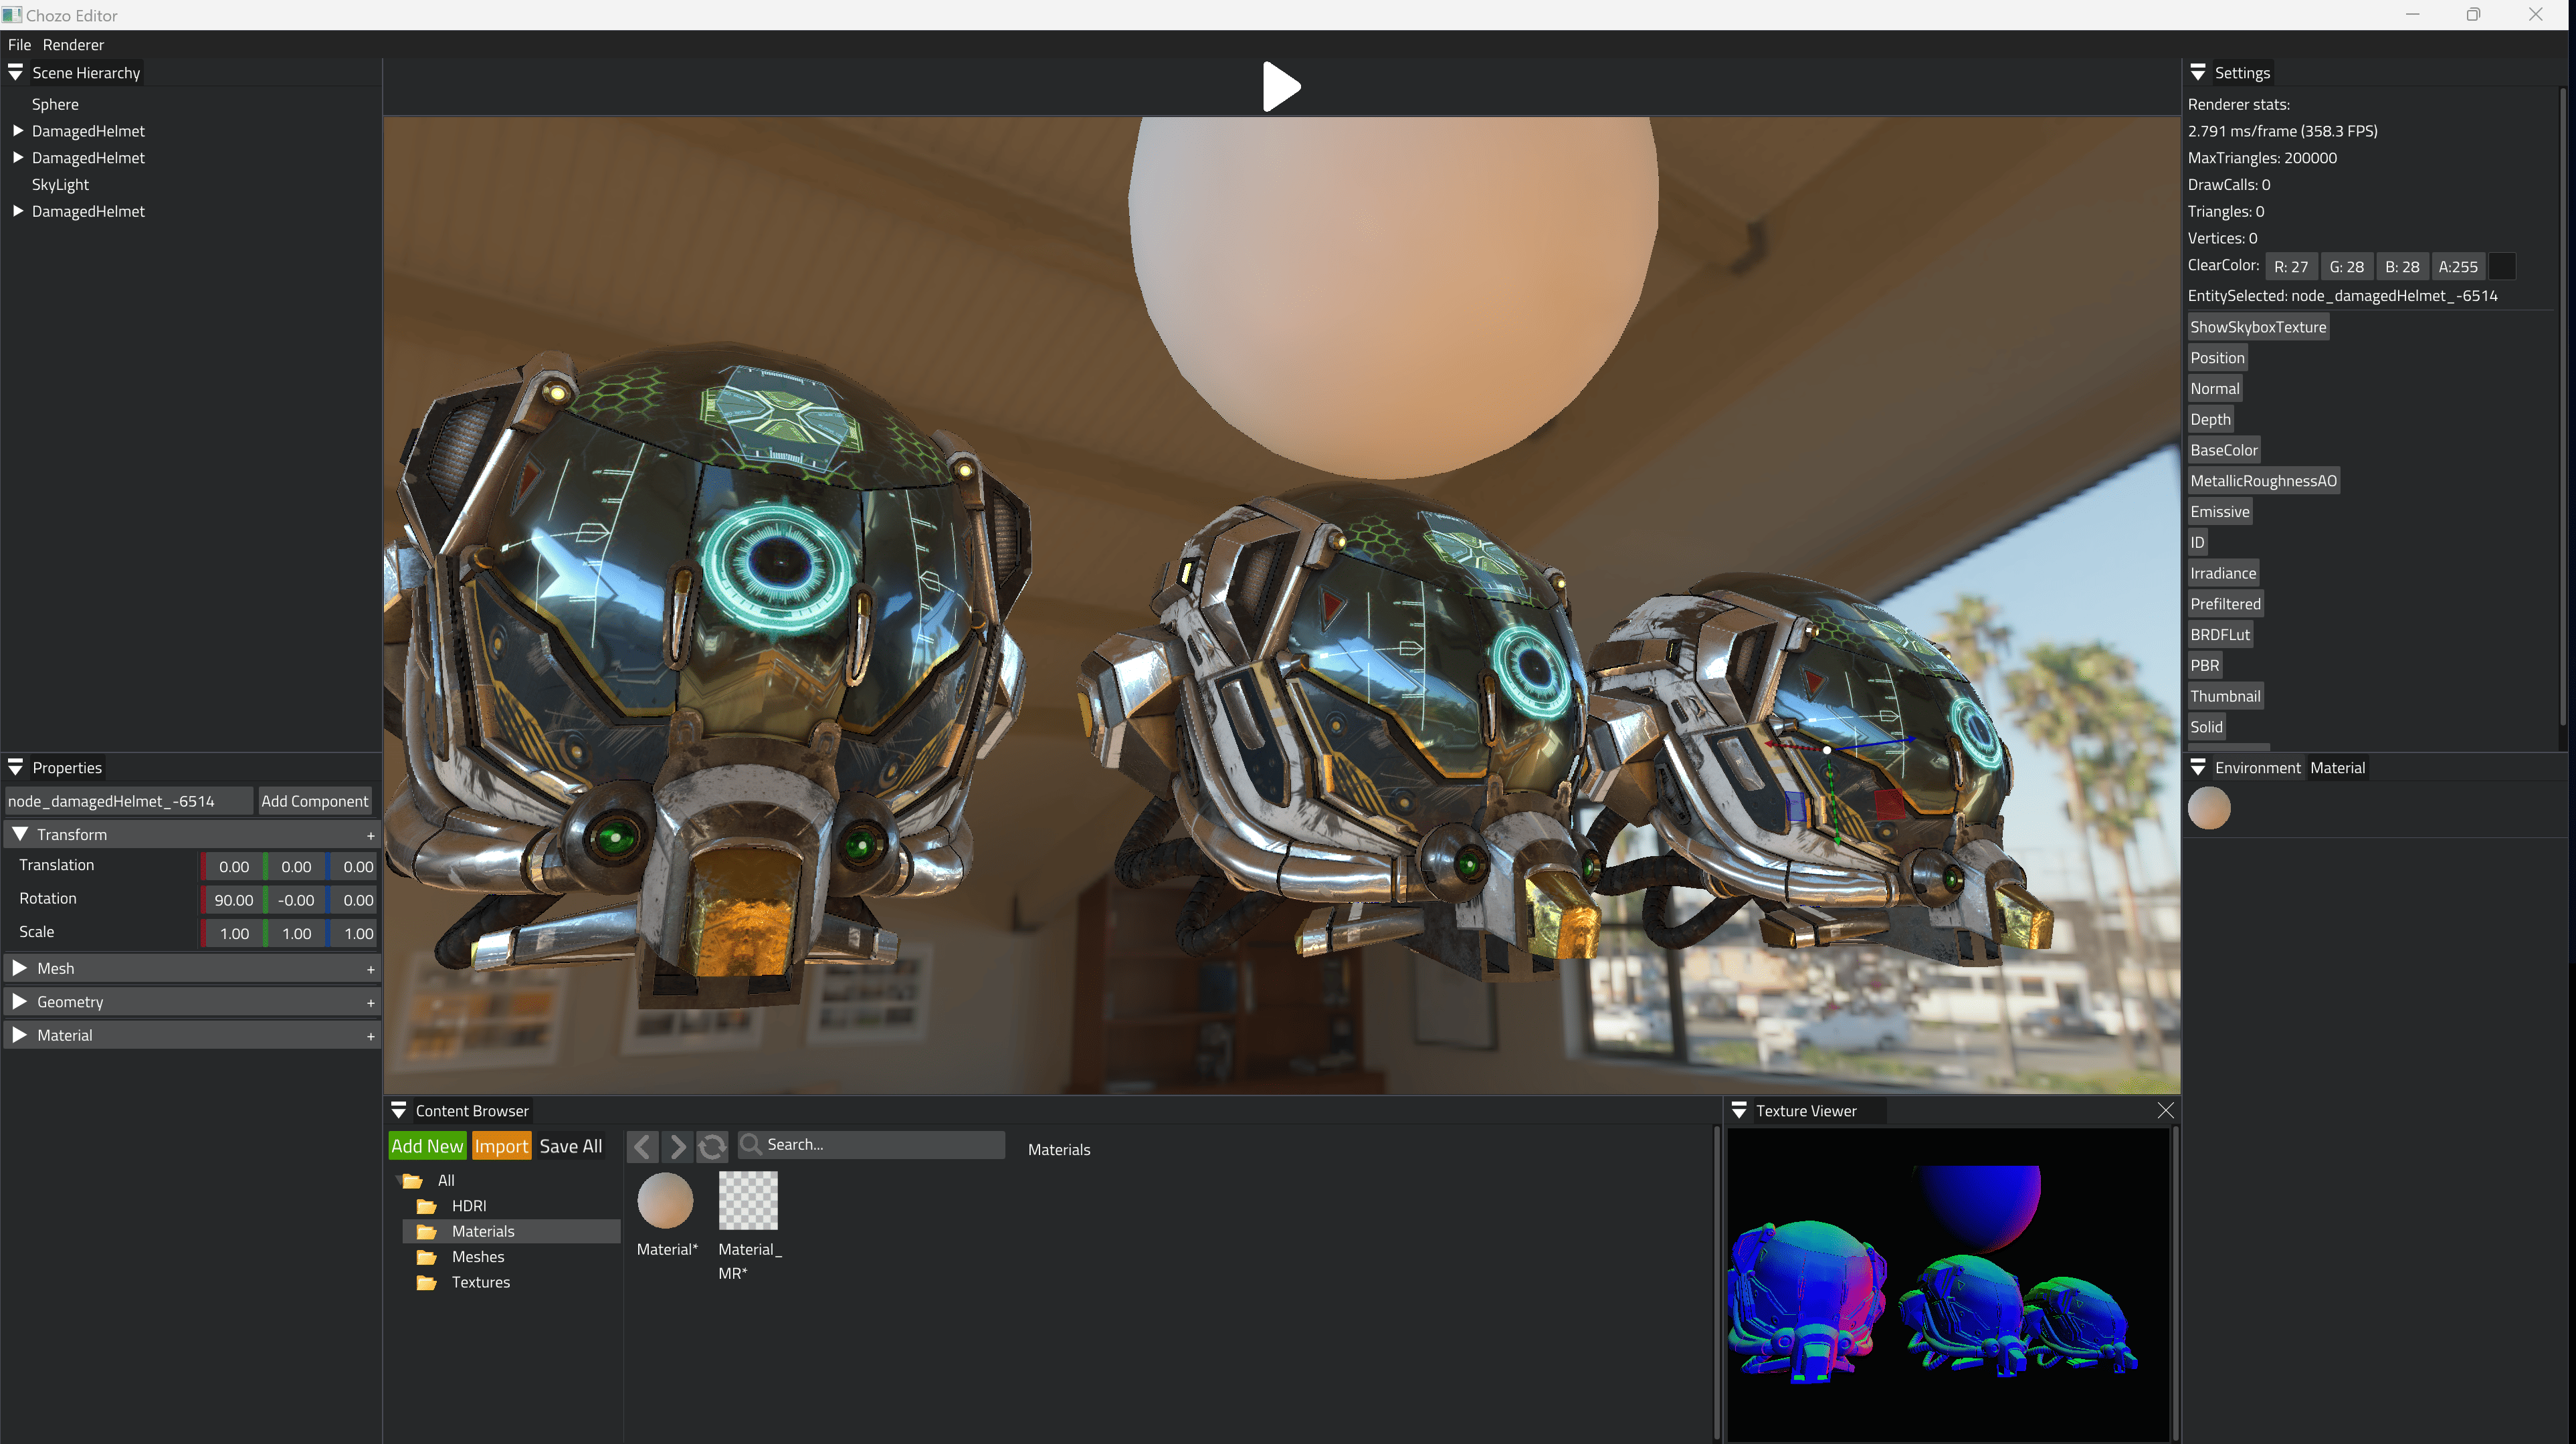Collapse the Scene Hierarchy panel triangle
Viewport: 2576px width, 1444px height.
pyautogui.click(x=16, y=72)
